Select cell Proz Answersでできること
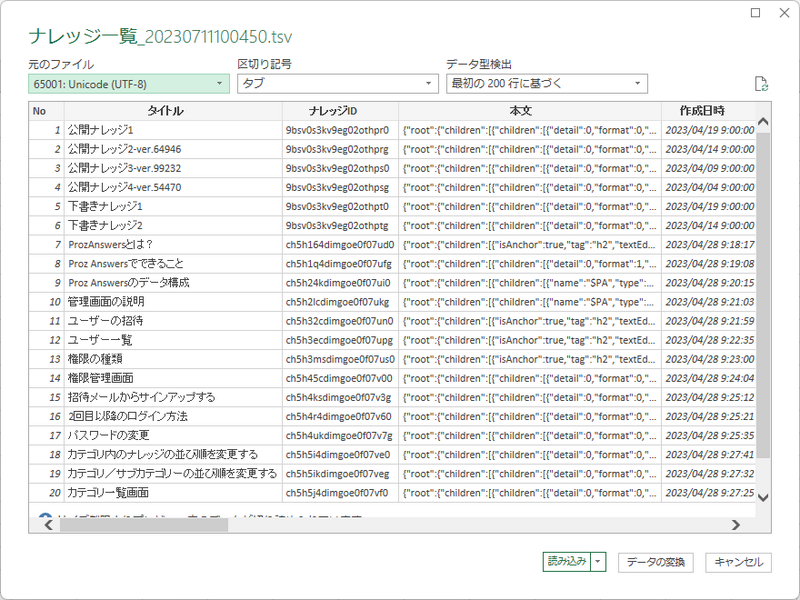 [x=173, y=264]
